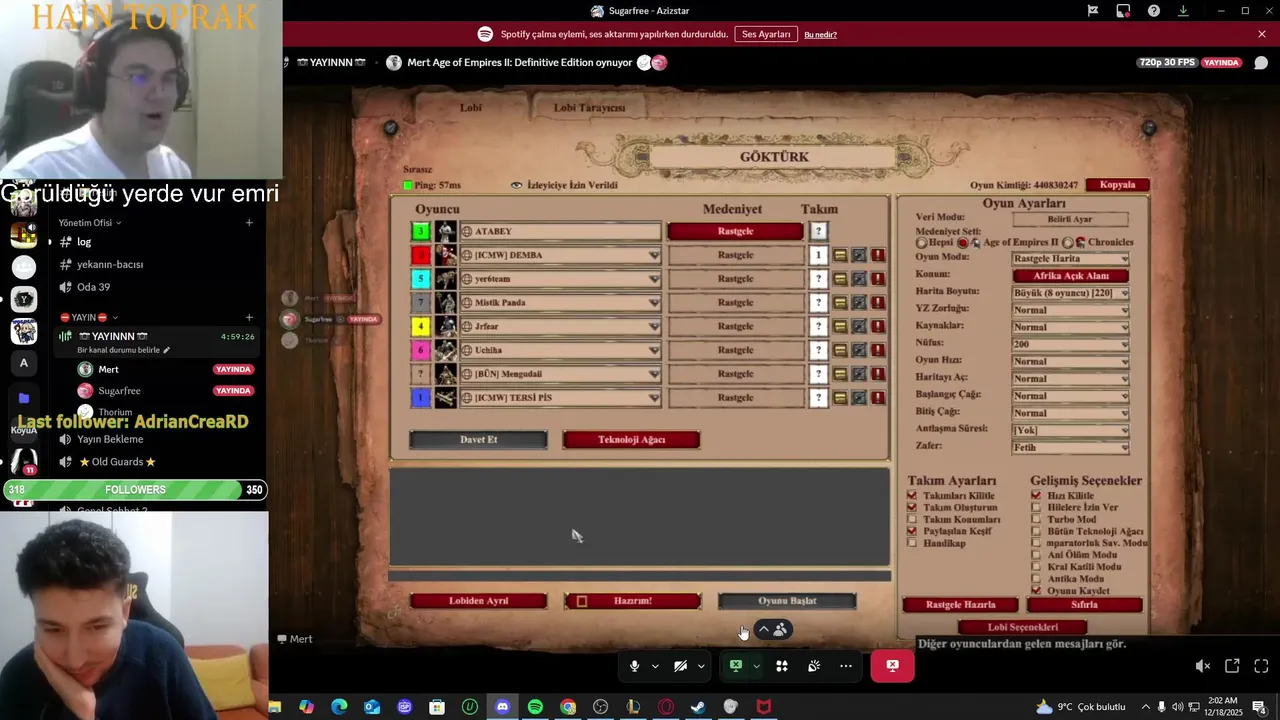Click mute chat icon for Jrfear
This screenshot has height=720, width=1280.
coord(859,327)
